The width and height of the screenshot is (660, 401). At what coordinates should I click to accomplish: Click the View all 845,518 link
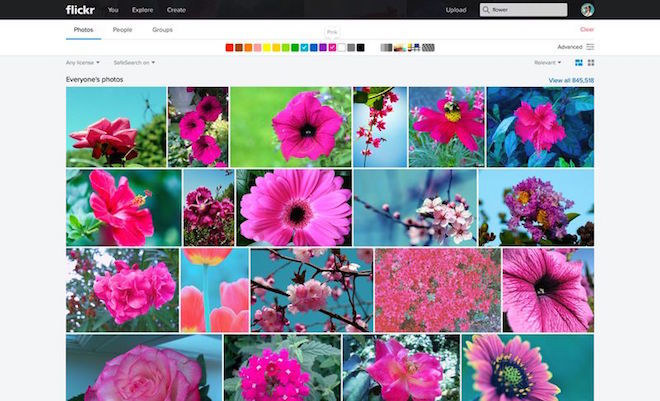[571, 80]
